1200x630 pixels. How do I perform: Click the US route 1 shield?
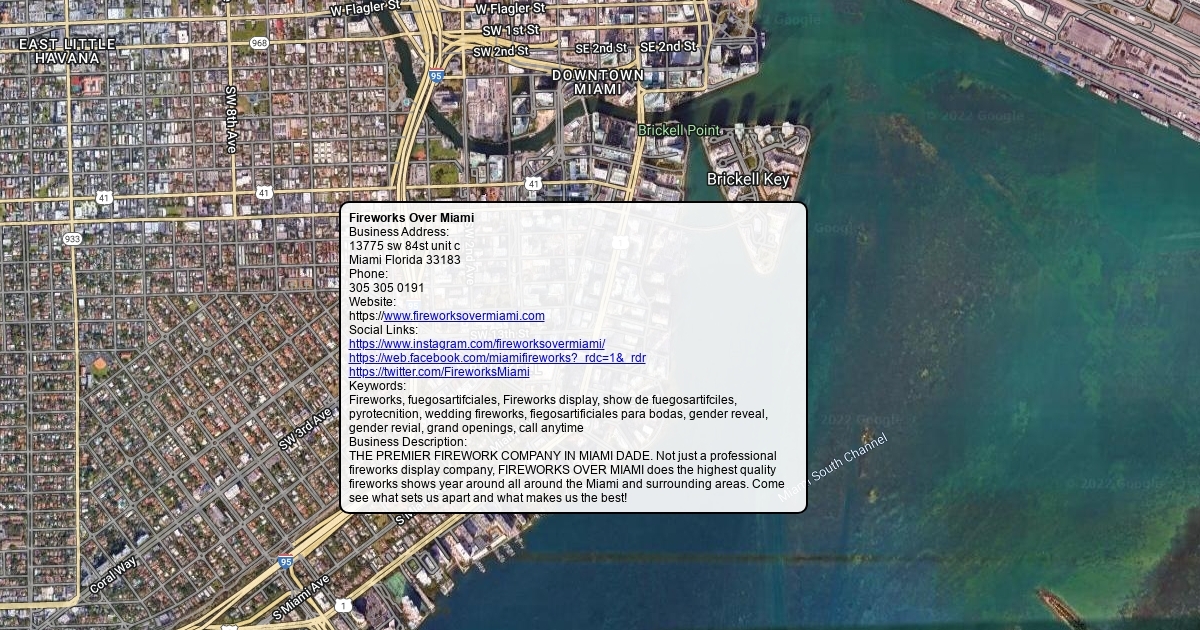[x=343, y=605]
